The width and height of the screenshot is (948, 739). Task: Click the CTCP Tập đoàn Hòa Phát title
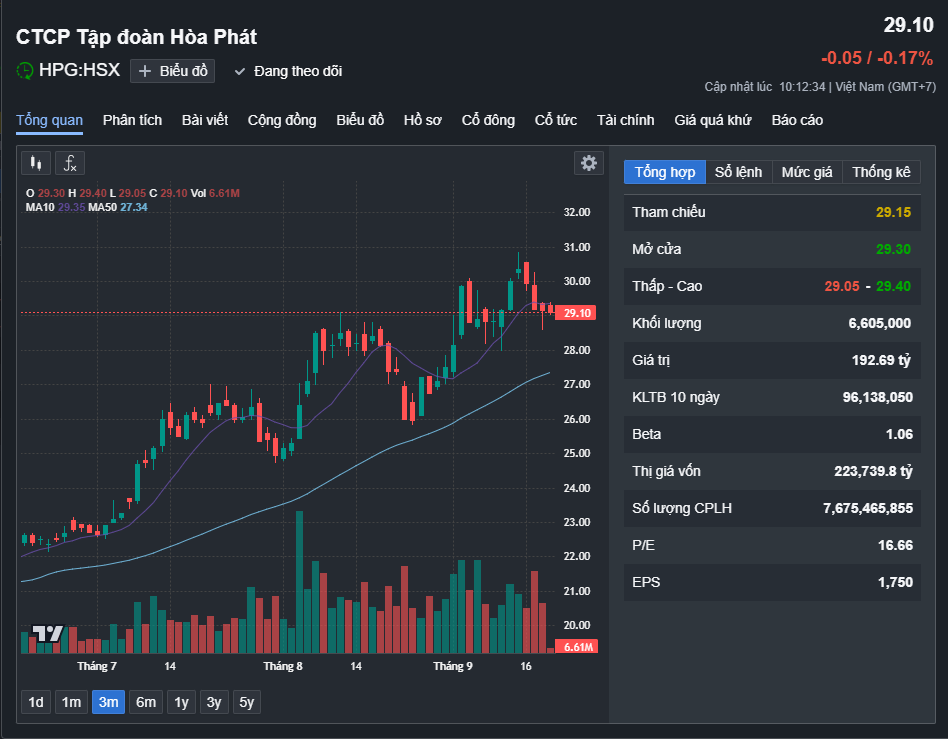tap(137, 37)
